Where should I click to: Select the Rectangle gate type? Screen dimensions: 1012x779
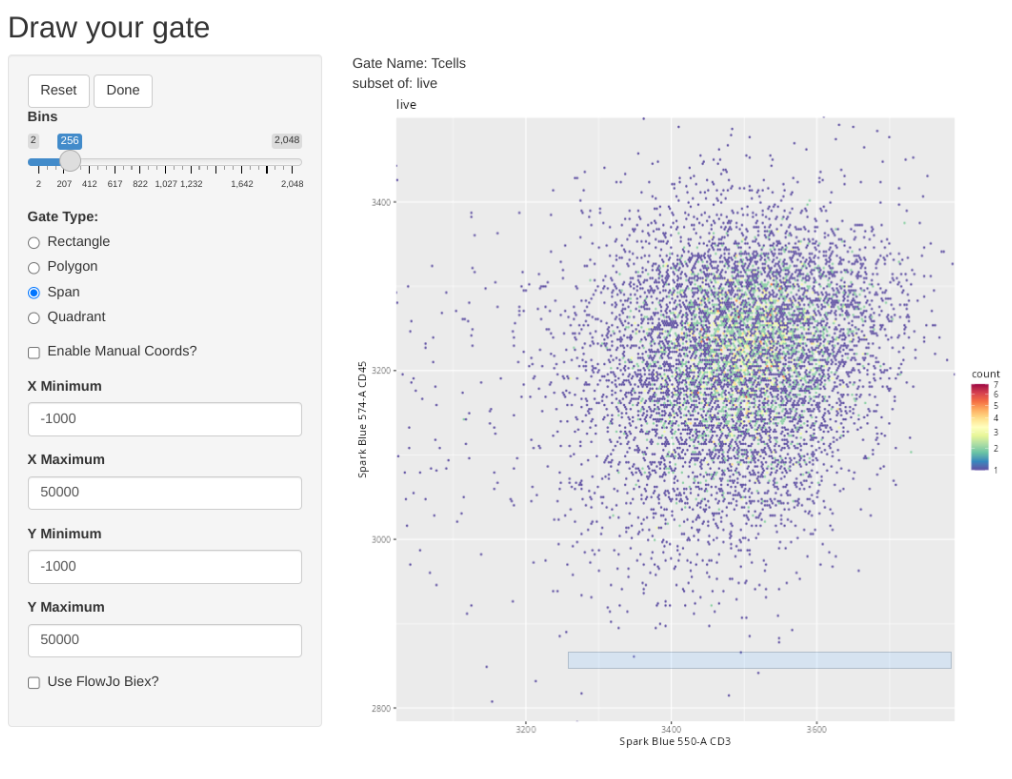click(34, 242)
